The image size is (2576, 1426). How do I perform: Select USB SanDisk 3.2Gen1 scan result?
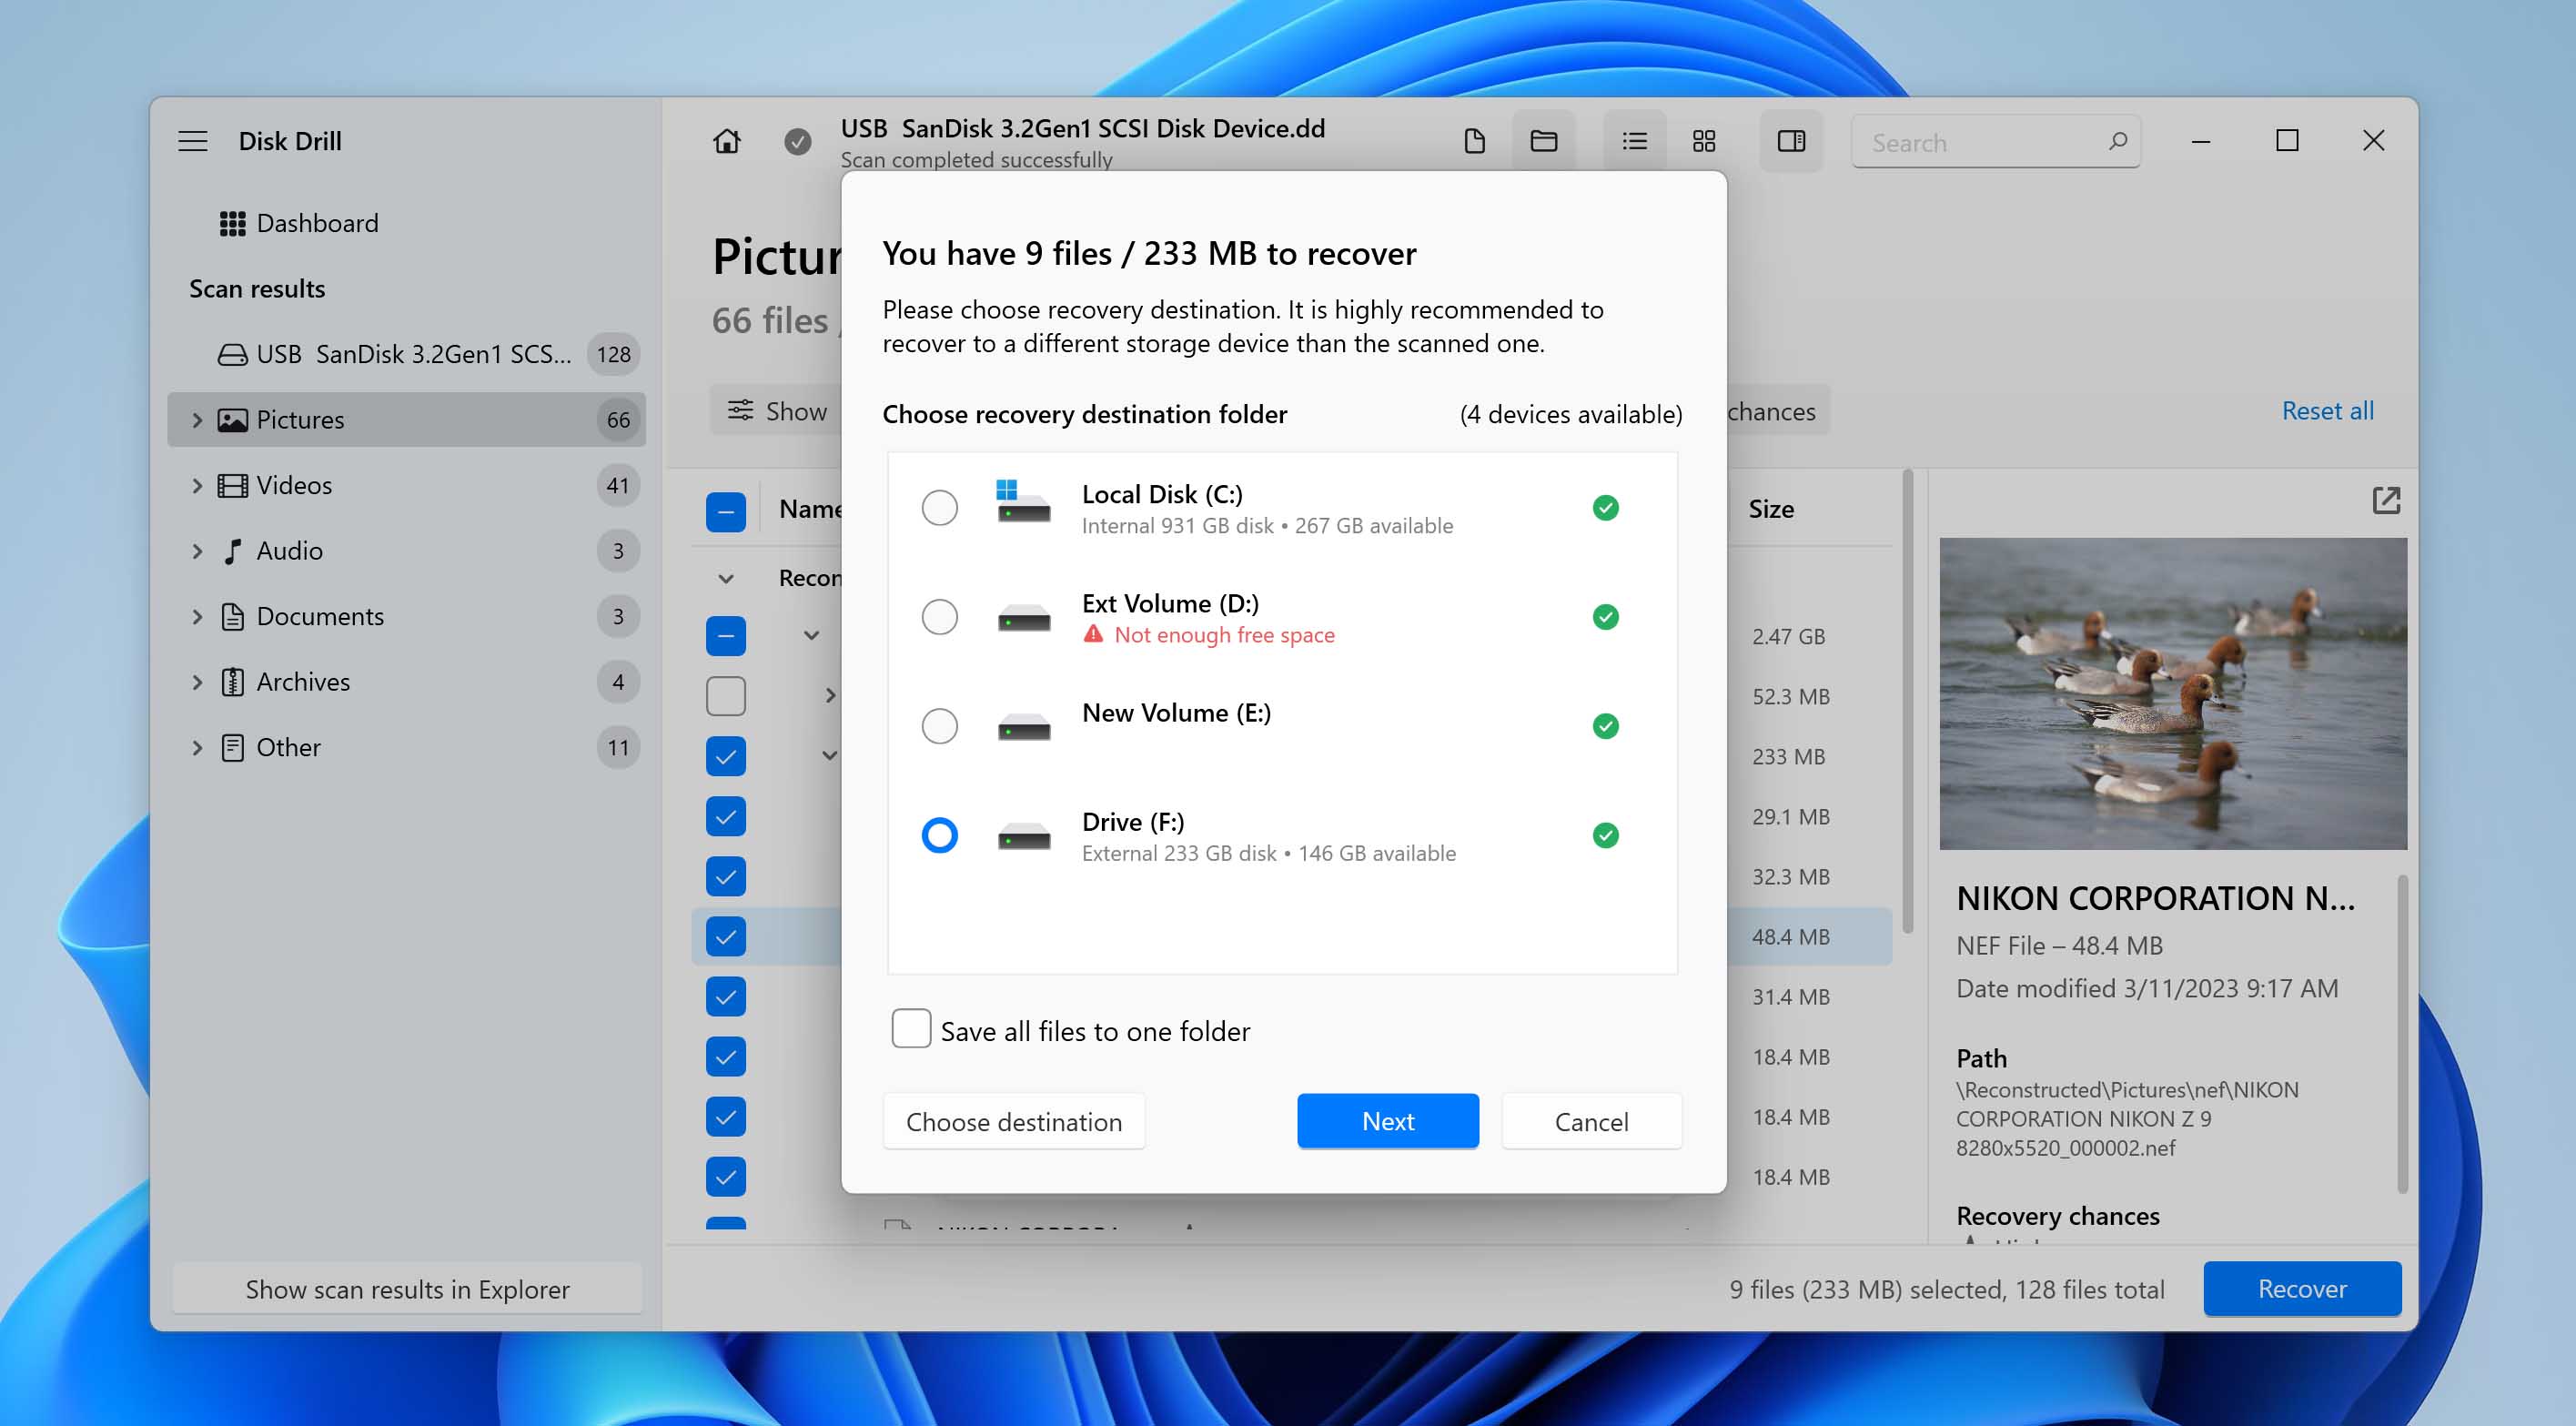406,354
